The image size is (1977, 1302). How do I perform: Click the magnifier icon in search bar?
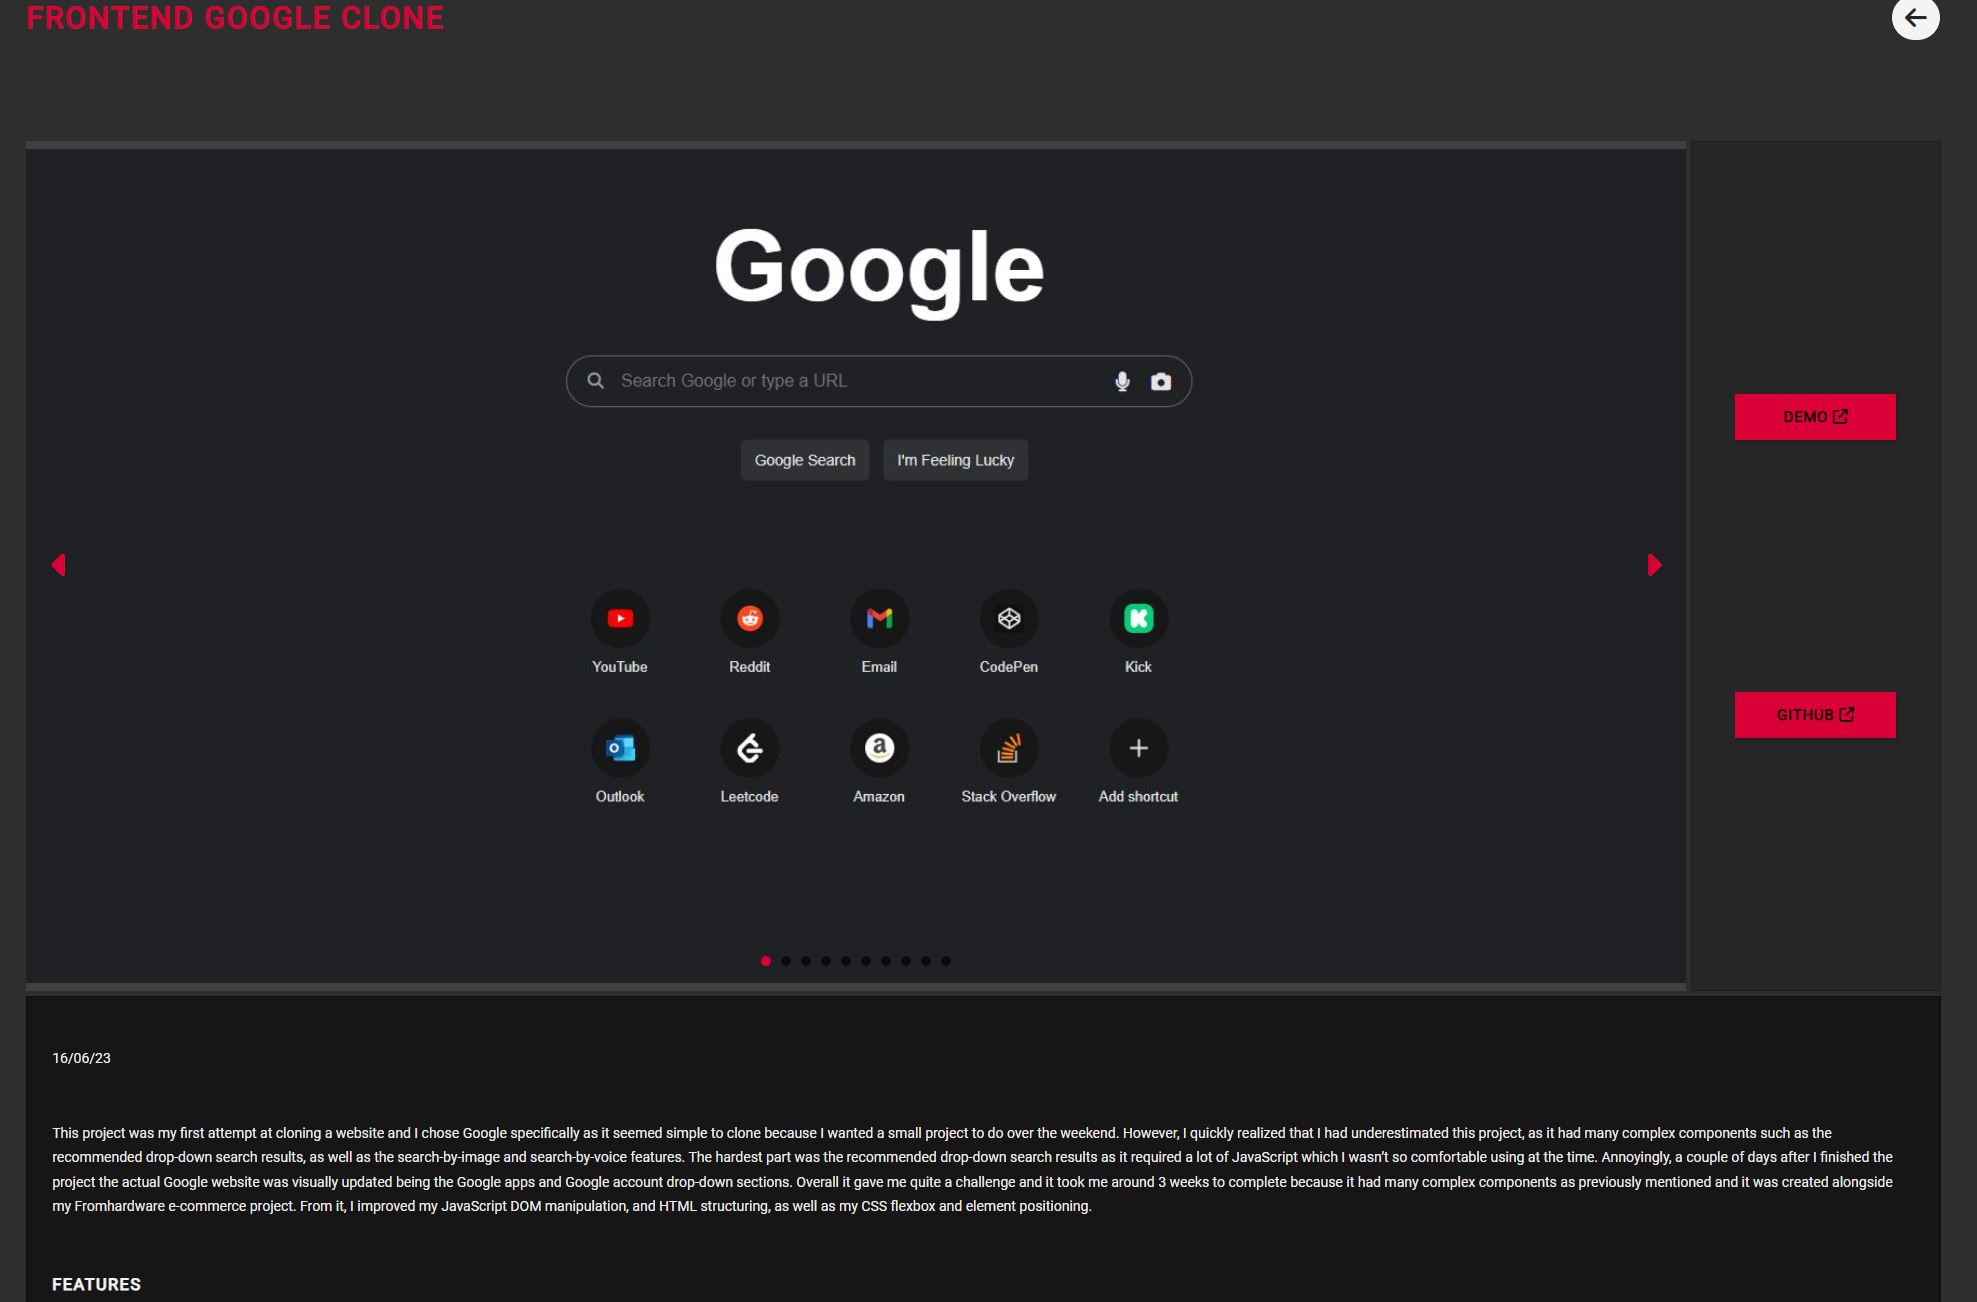click(595, 381)
